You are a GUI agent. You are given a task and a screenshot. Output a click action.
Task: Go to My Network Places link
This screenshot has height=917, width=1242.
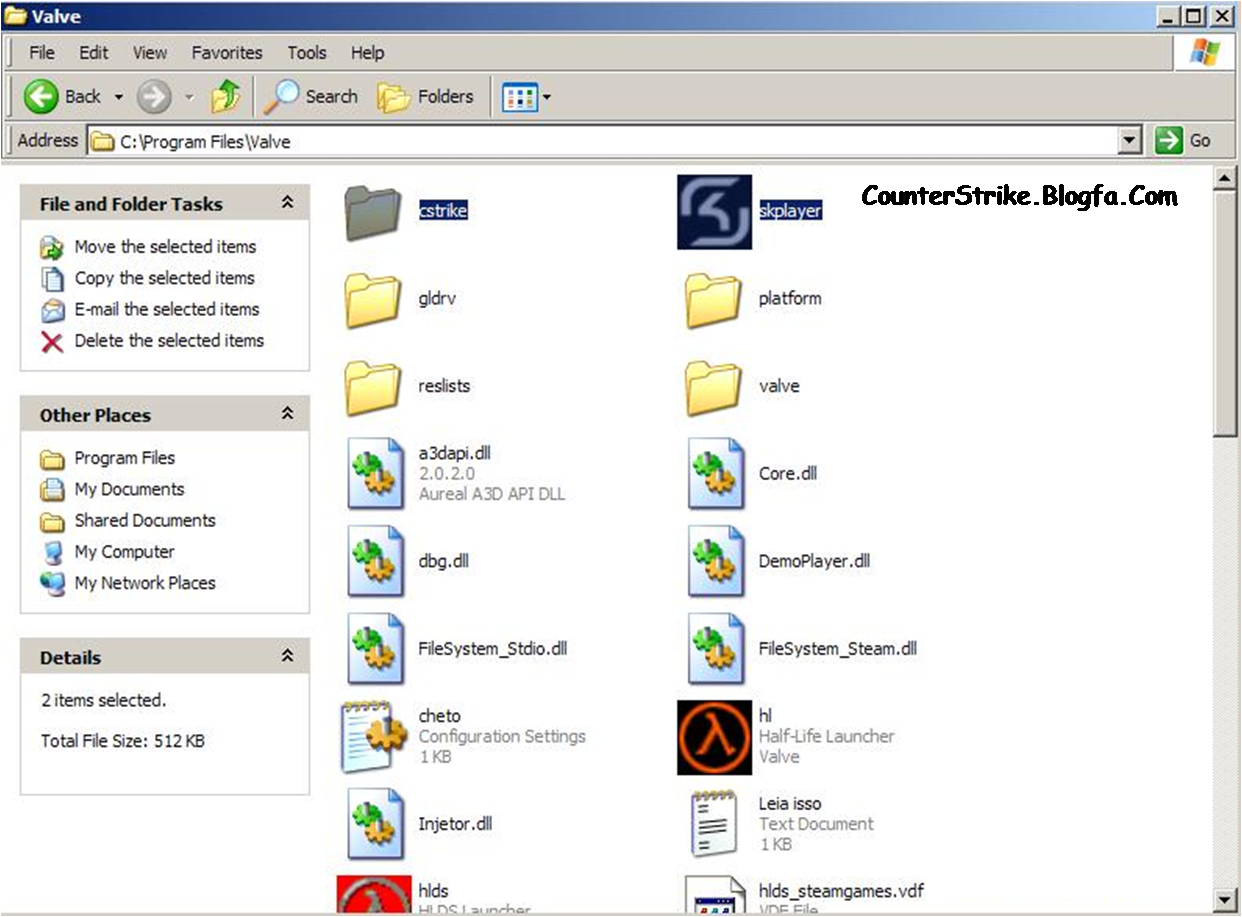click(x=145, y=582)
